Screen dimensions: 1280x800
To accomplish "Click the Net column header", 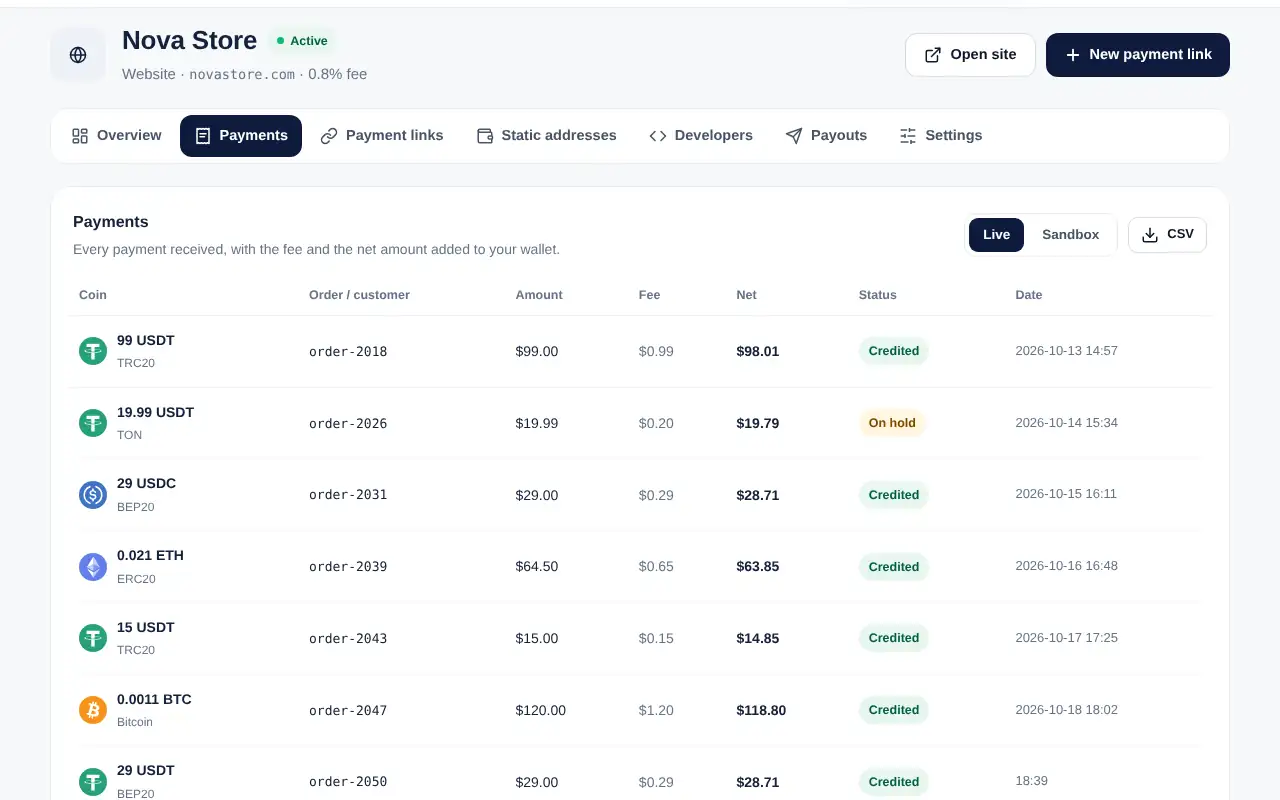I will (746, 295).
